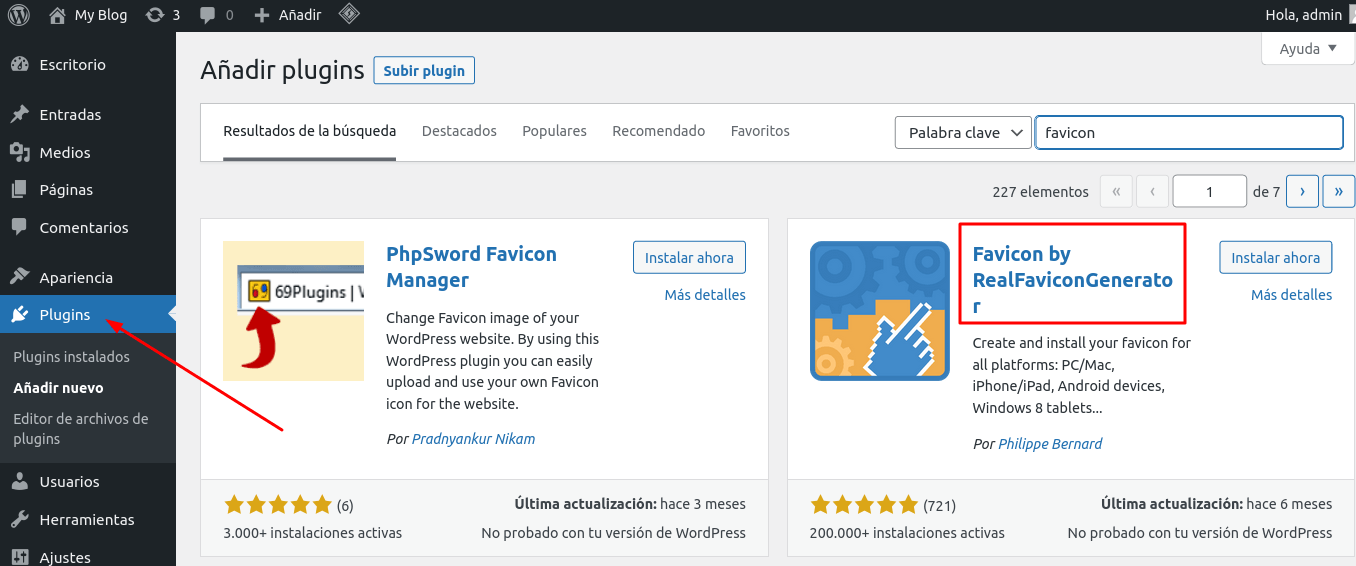The image size is (1356, 566).
Task: Open Favicon by RealFaviconGenerator title link
Action: 1072,280
